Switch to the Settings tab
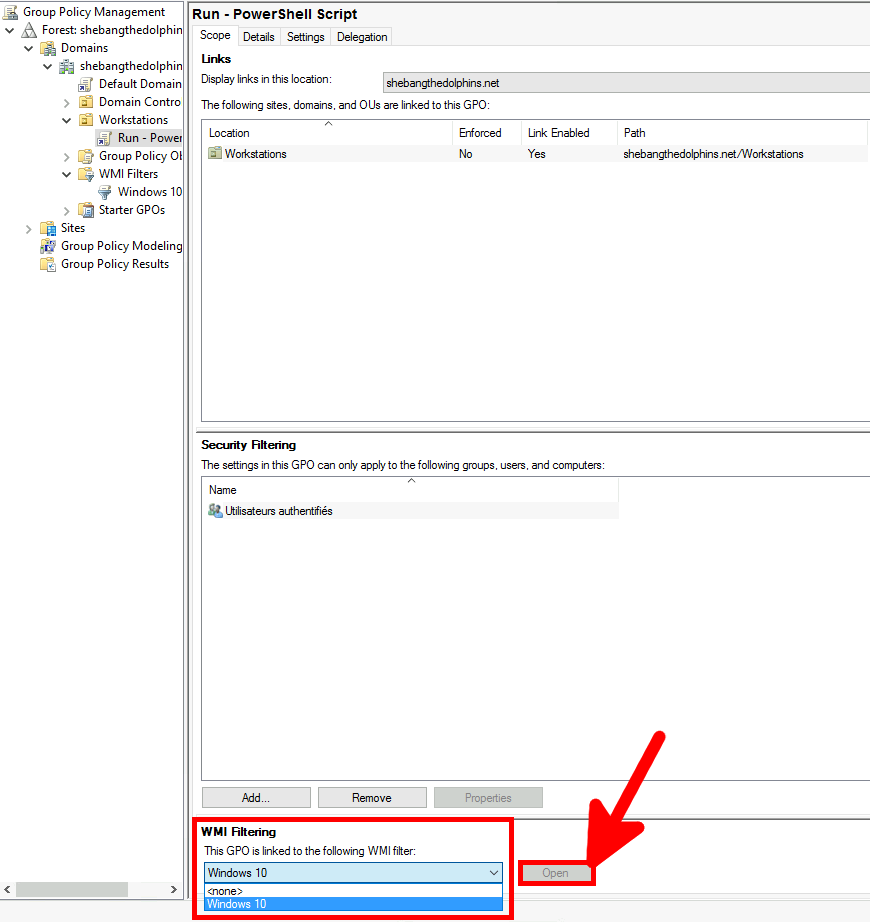 click(x=305, y=36)
